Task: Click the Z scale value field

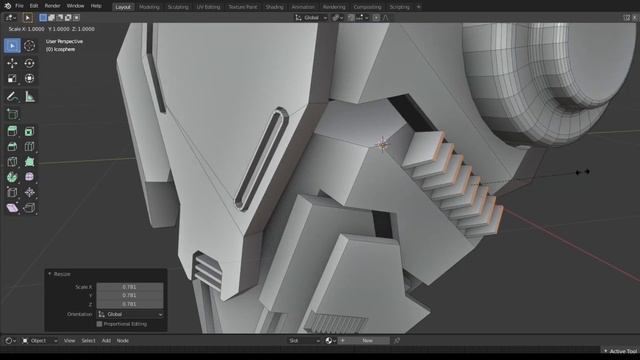Action: click(130, 304)
